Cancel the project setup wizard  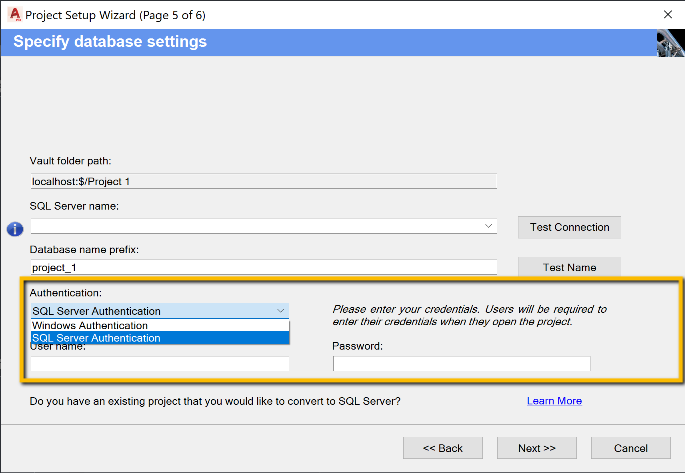pos(631,448)
